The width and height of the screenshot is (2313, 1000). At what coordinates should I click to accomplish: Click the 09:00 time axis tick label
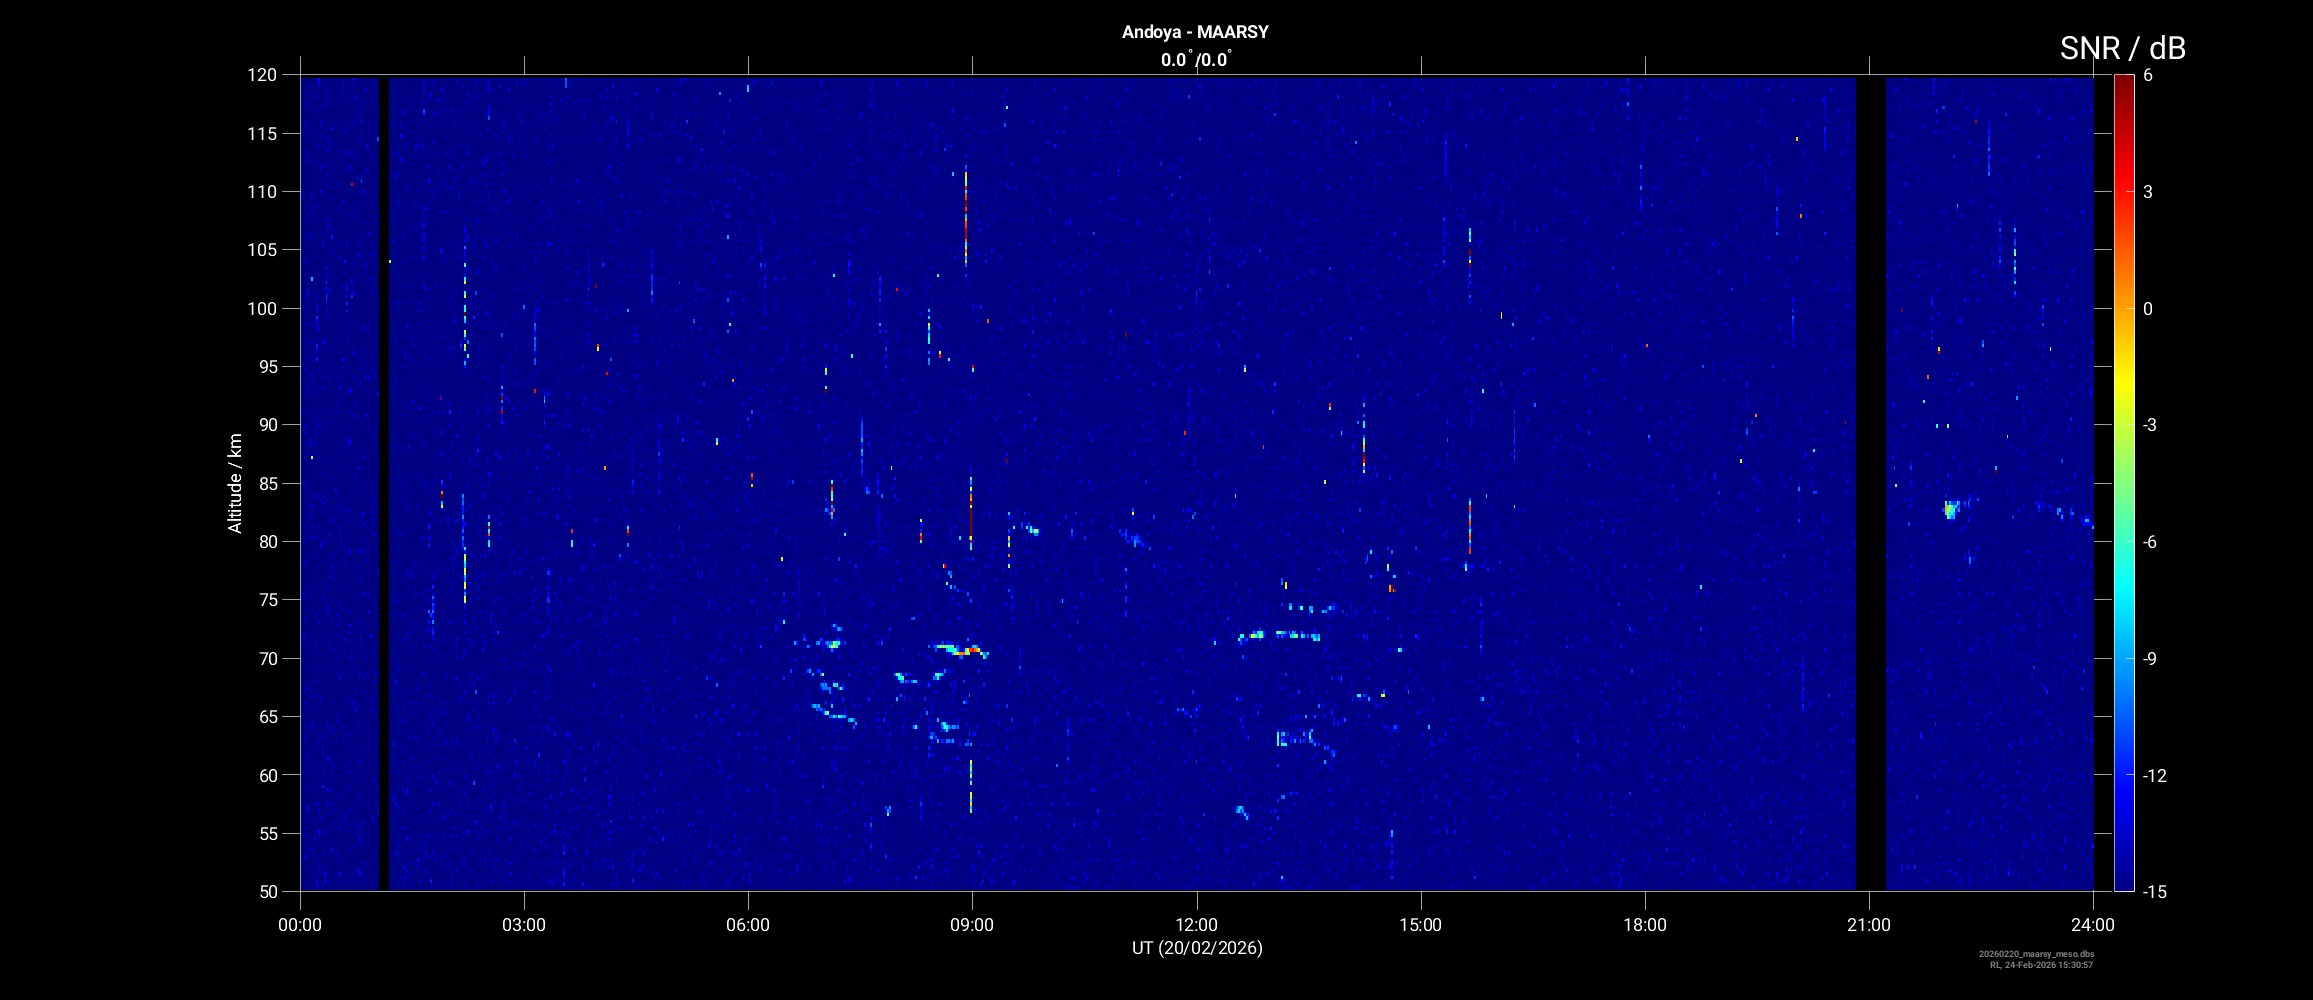click(x=972, y=925)
